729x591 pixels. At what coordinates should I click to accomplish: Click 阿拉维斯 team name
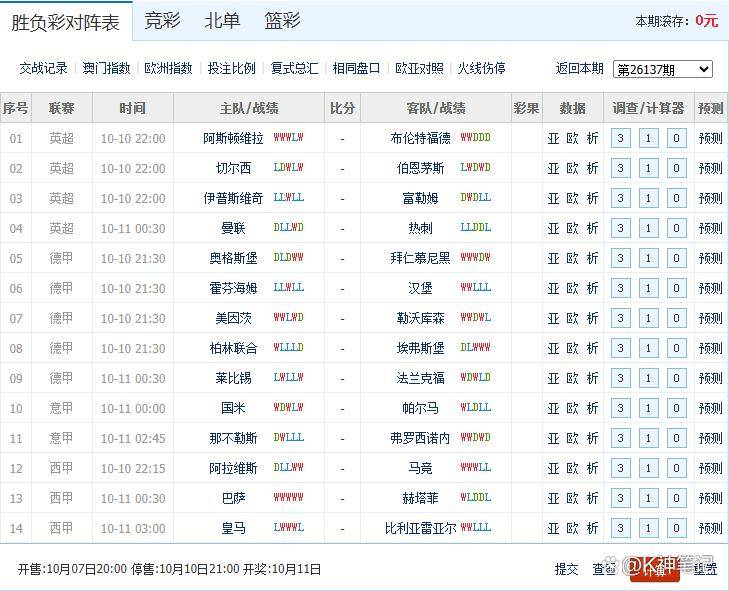(233, 468)
